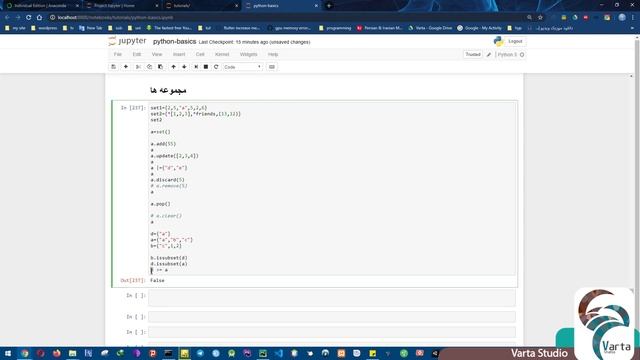
Task: Save notebook with the floppy disk icon
Action: point(113,67)
